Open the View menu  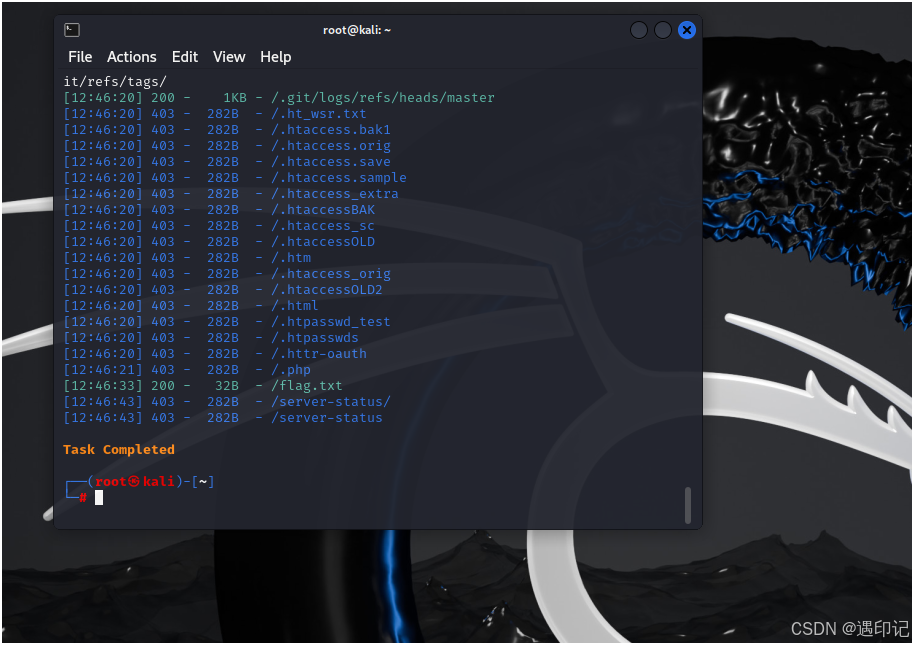pyautogui.click(x=229, y=57)
